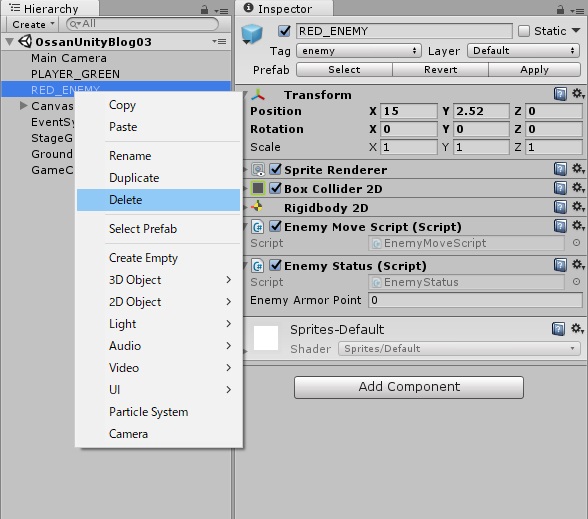Image resolution: width=588 pixels, height=519 pixels.
Task: Open Inspector panel options menu icon
Action: tap(577, 11)
